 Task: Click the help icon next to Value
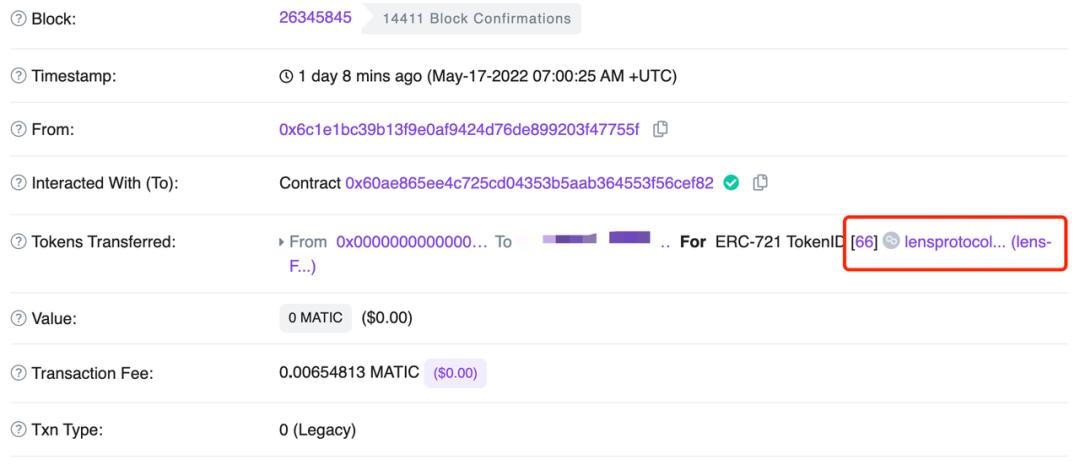[19, 319]
